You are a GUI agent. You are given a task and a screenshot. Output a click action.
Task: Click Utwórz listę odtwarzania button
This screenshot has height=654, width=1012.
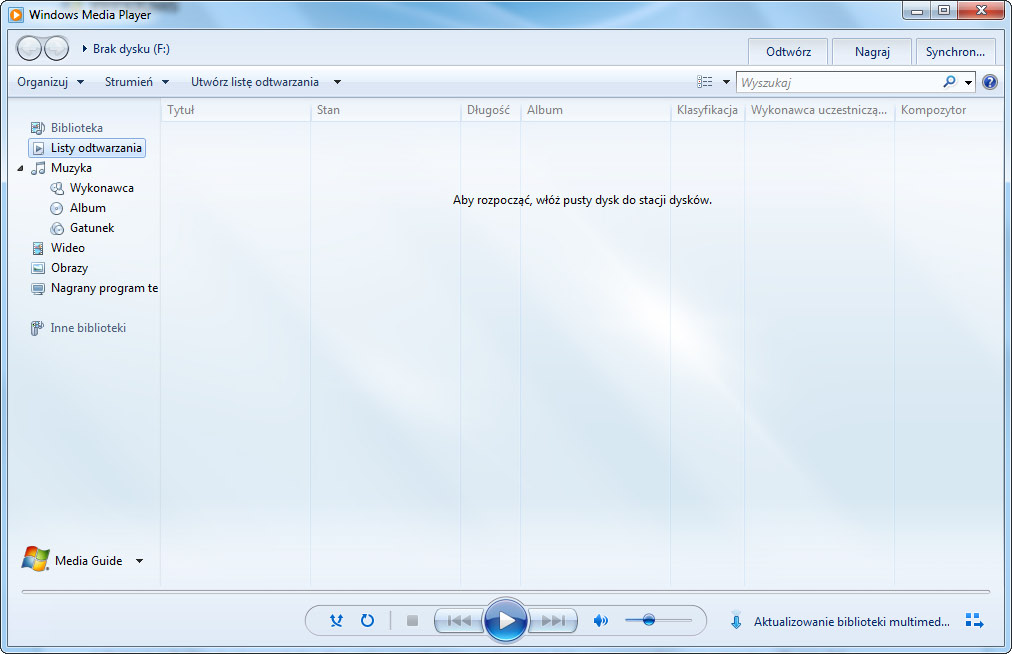pos(255,82)
